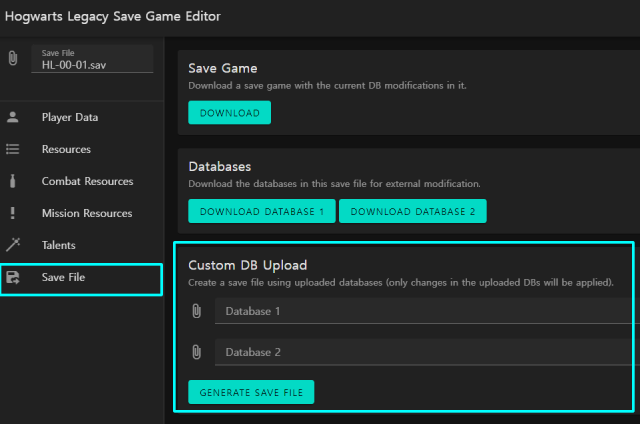Click Download Database 1 button

click(x=262, y=211)
